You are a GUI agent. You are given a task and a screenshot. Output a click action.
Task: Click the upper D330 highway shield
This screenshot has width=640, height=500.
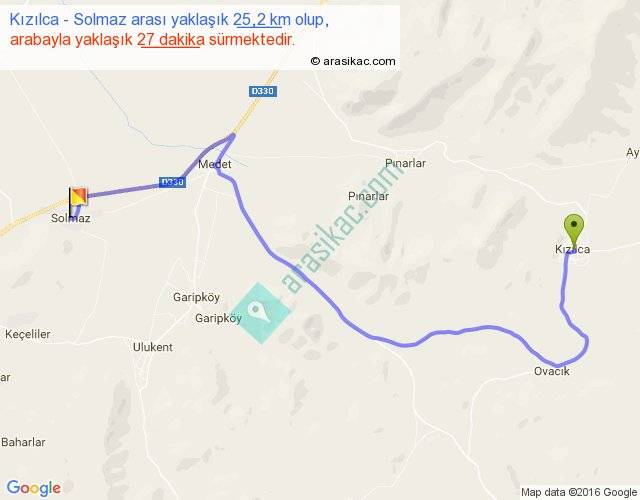point(263,91)
